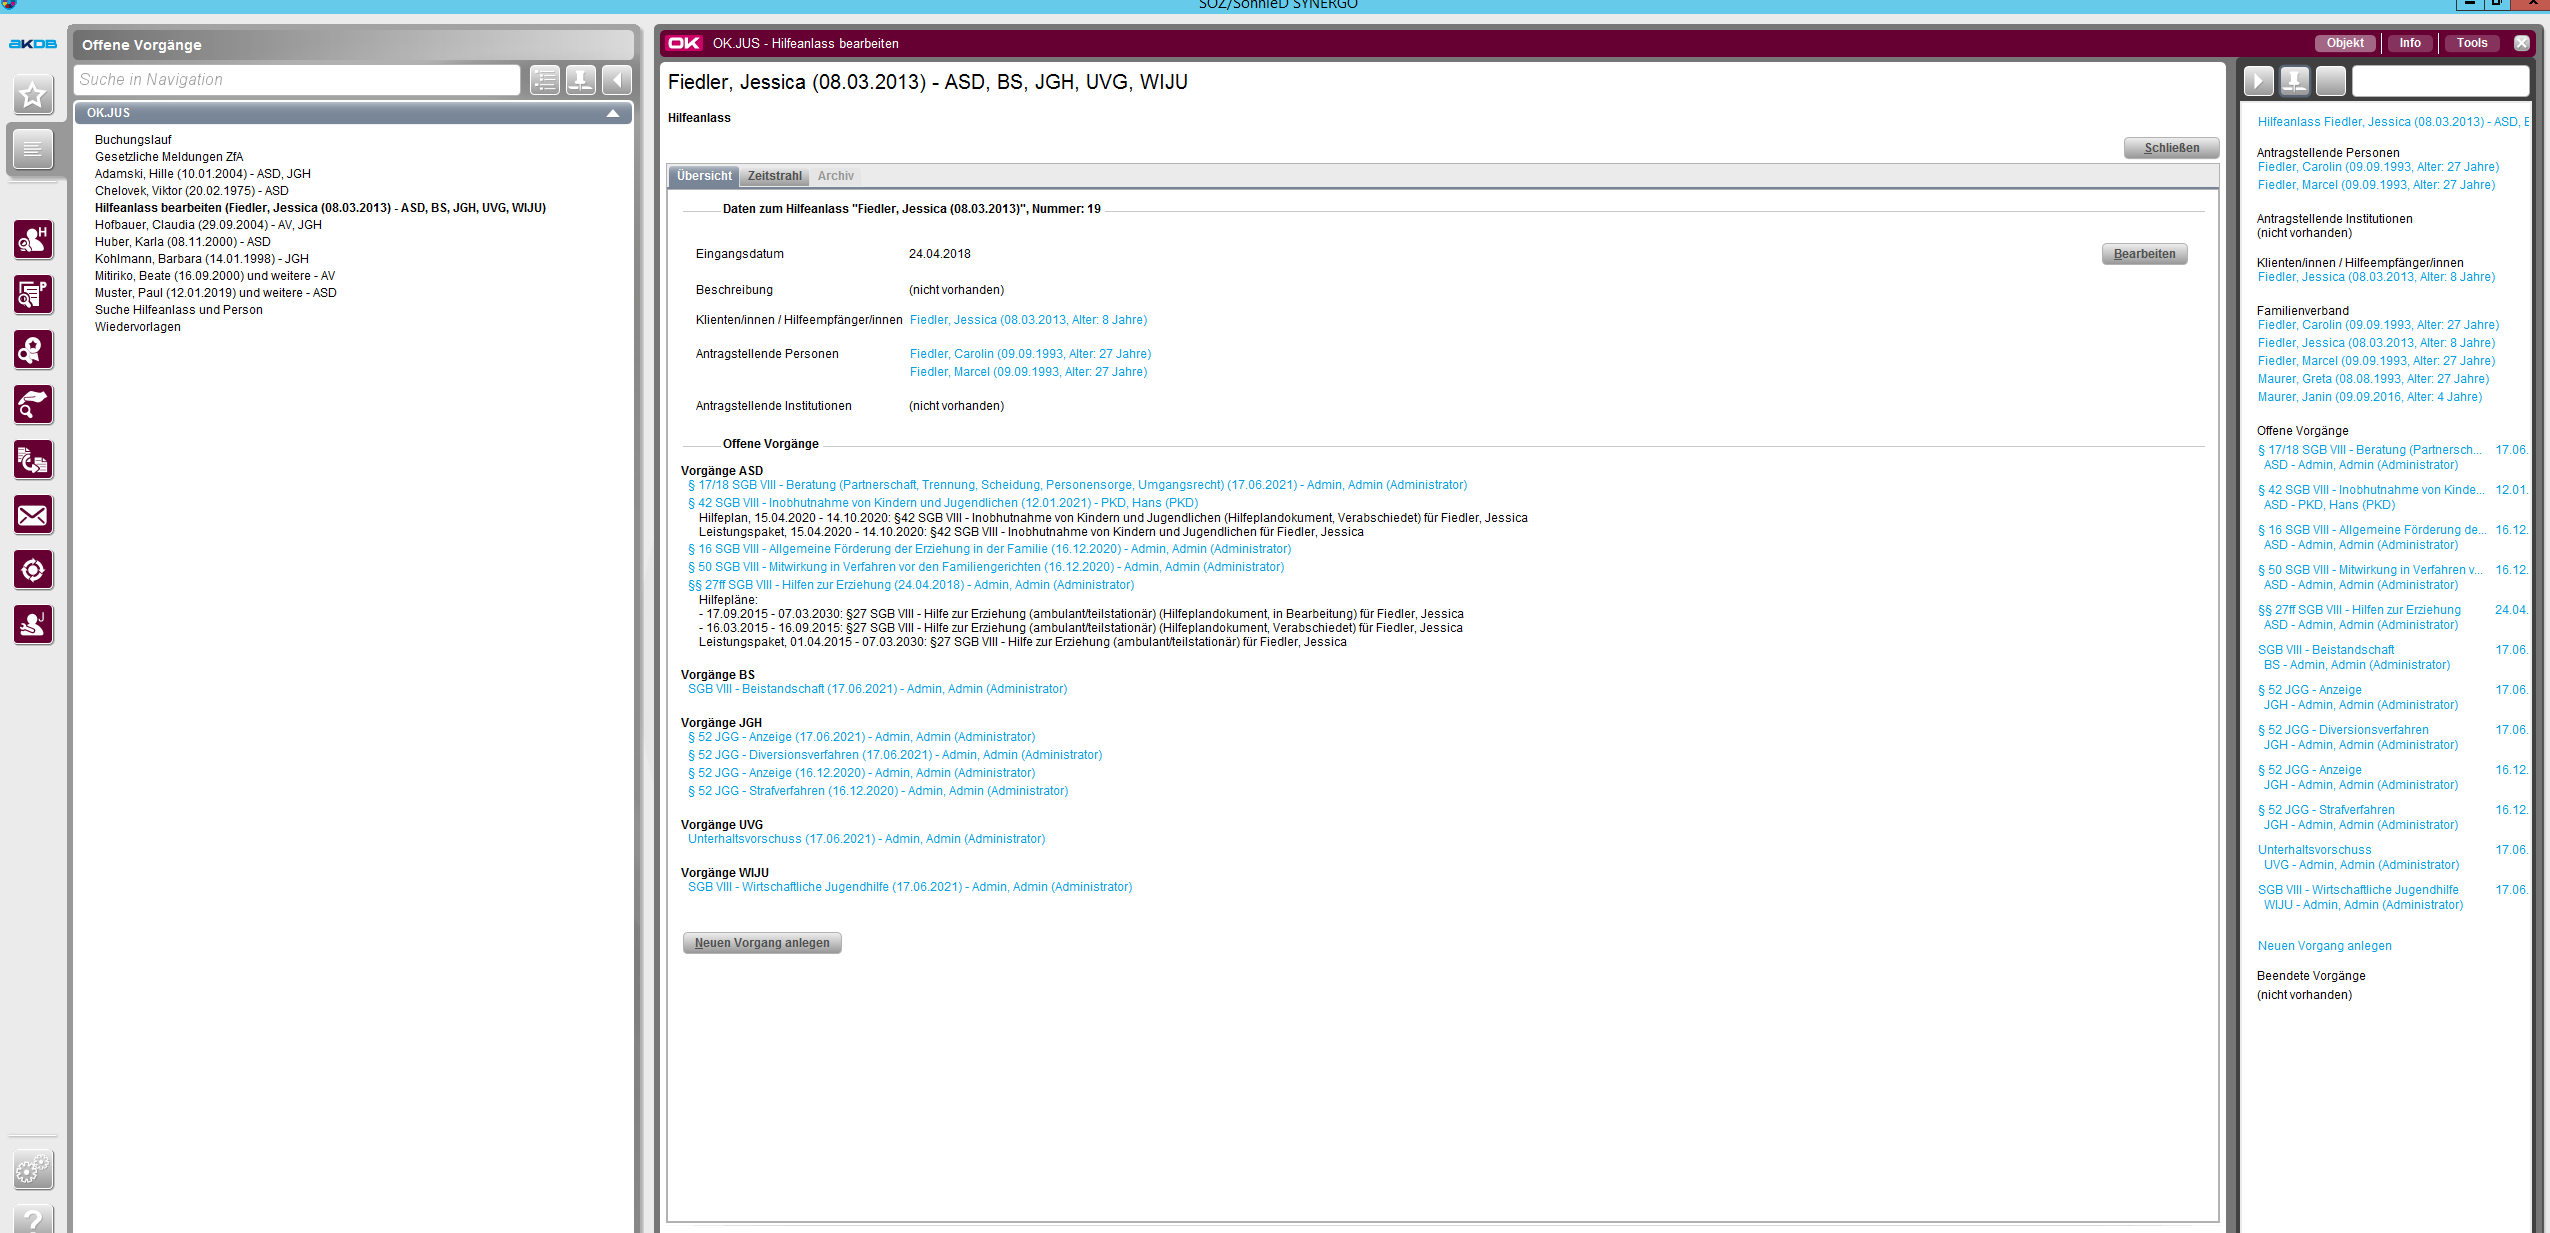Click the Bearbeiten button
2550x1233 pixels.
[2143, 254]
